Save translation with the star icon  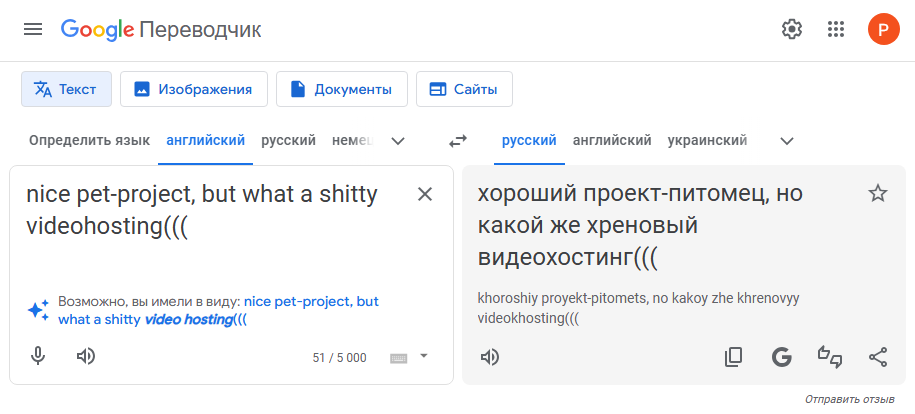(x=878, y=193)
